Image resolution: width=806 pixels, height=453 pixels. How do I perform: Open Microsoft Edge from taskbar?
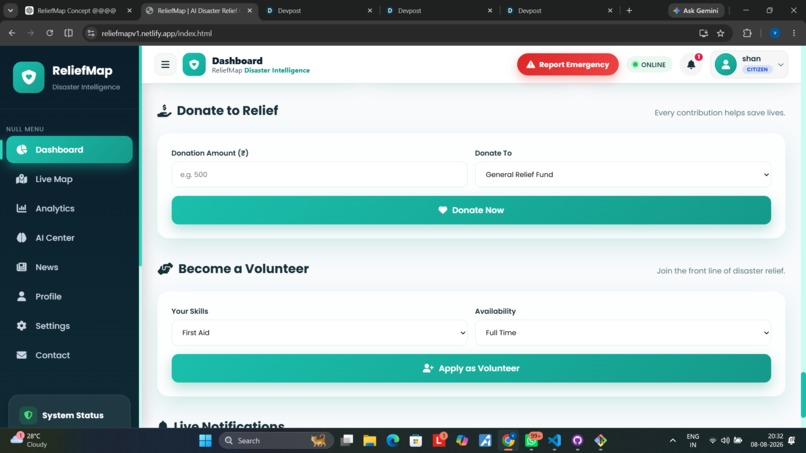click(393, 441)
